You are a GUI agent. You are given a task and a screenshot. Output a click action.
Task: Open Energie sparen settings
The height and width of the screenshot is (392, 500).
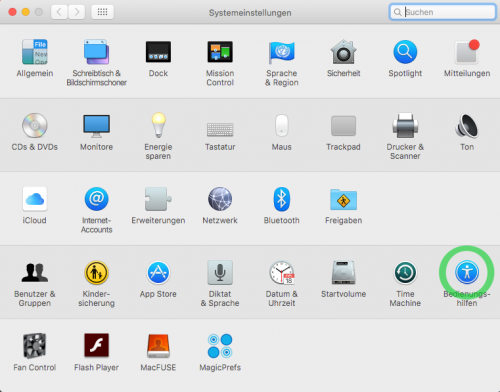(x=158, y=125)
